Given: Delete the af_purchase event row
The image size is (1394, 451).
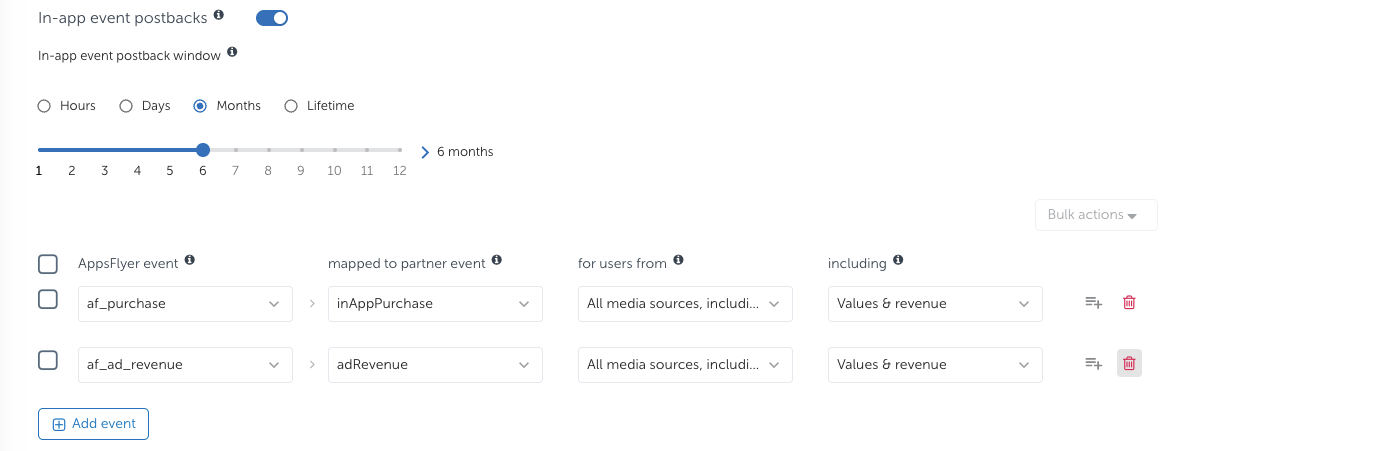Looking at the screenshot, I should point(1129,303).
